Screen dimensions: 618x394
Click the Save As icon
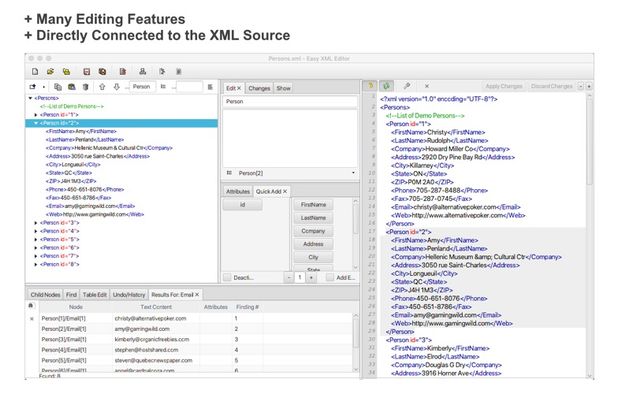(102, 72)
